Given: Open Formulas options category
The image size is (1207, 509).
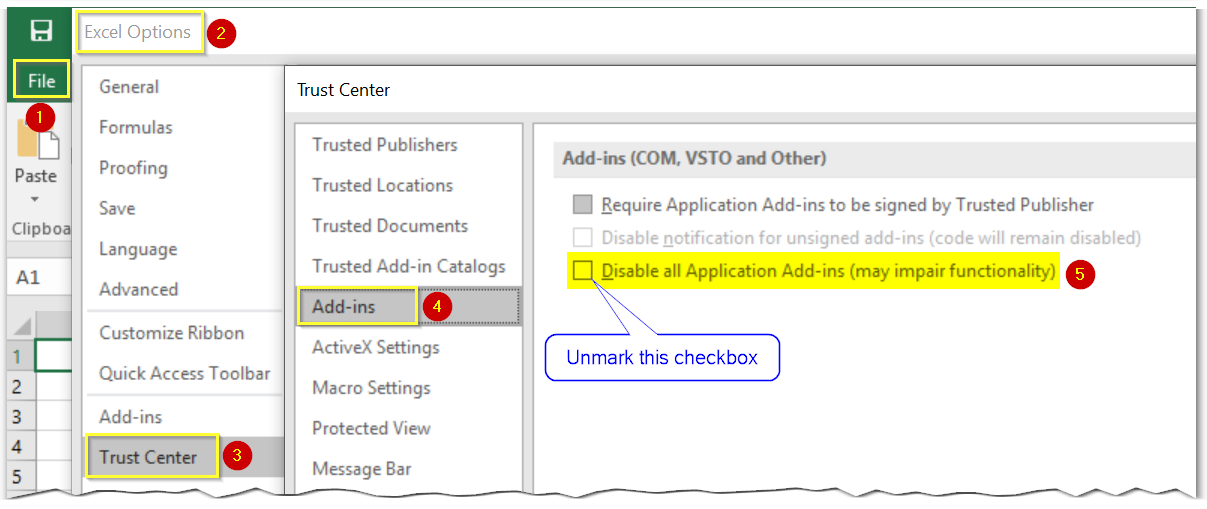Looking at the screenshot, I should tap(136, 127).
